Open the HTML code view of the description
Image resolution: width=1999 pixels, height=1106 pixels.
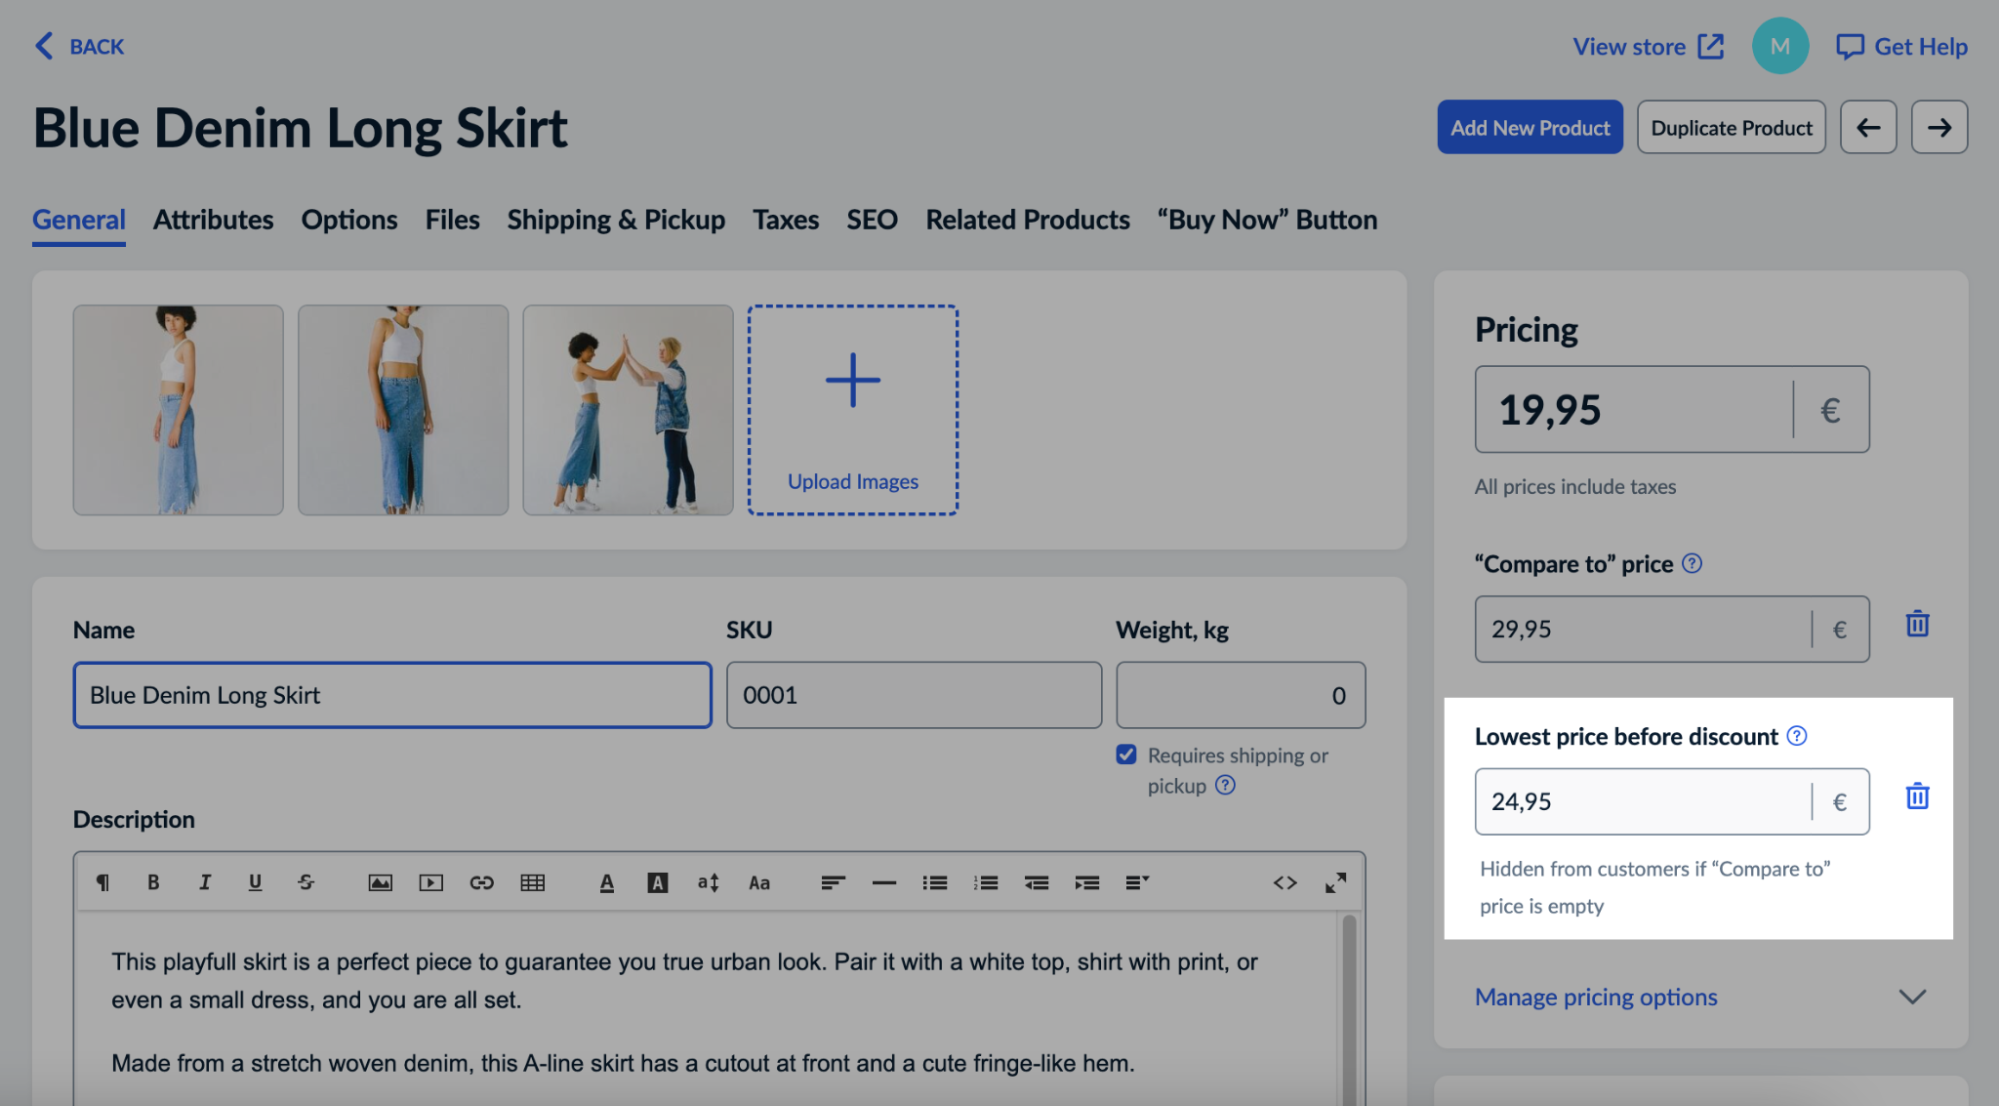point(1287,882)
